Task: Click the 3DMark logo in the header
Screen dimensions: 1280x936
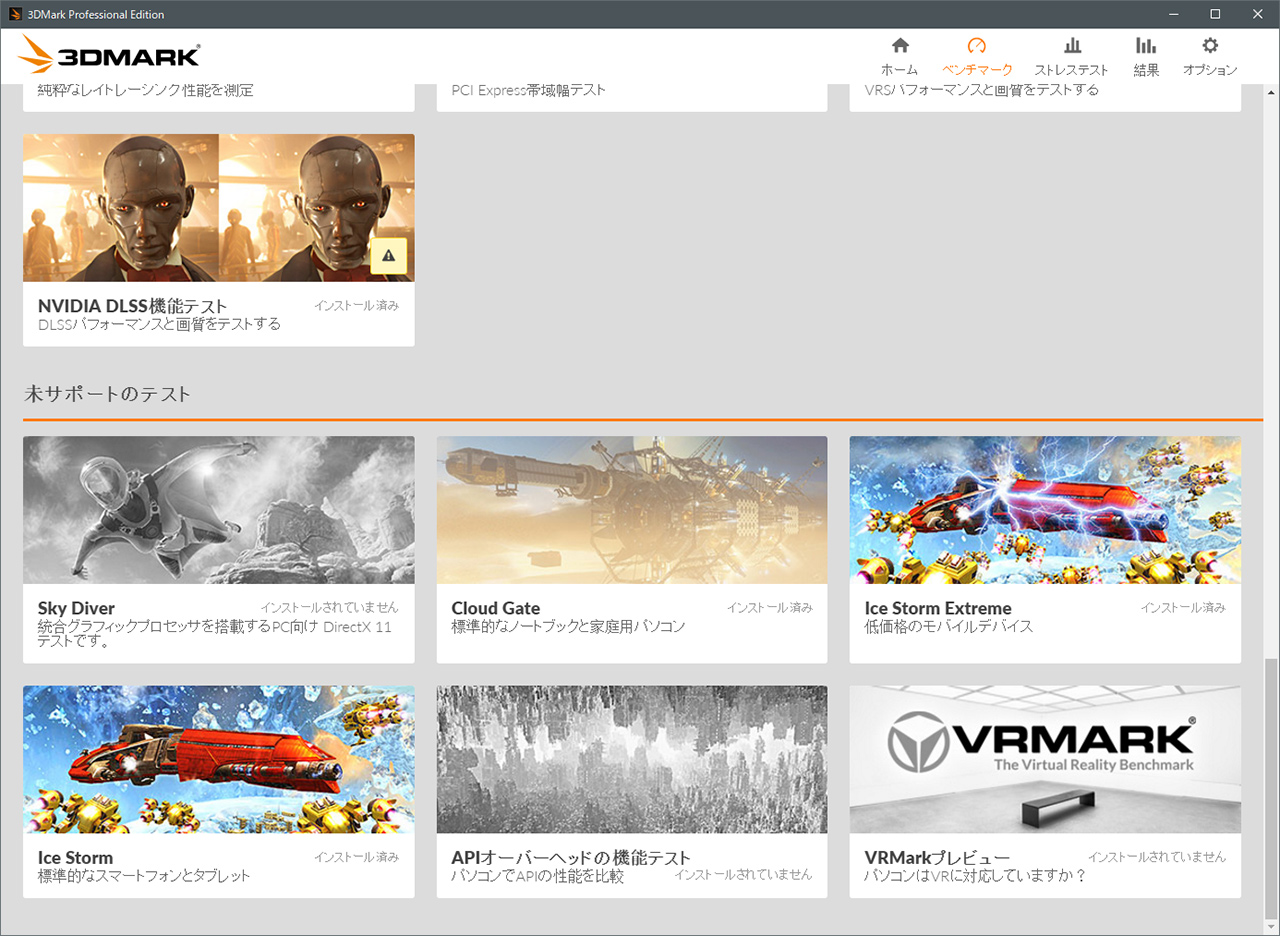Action: (x=110, y=55)
